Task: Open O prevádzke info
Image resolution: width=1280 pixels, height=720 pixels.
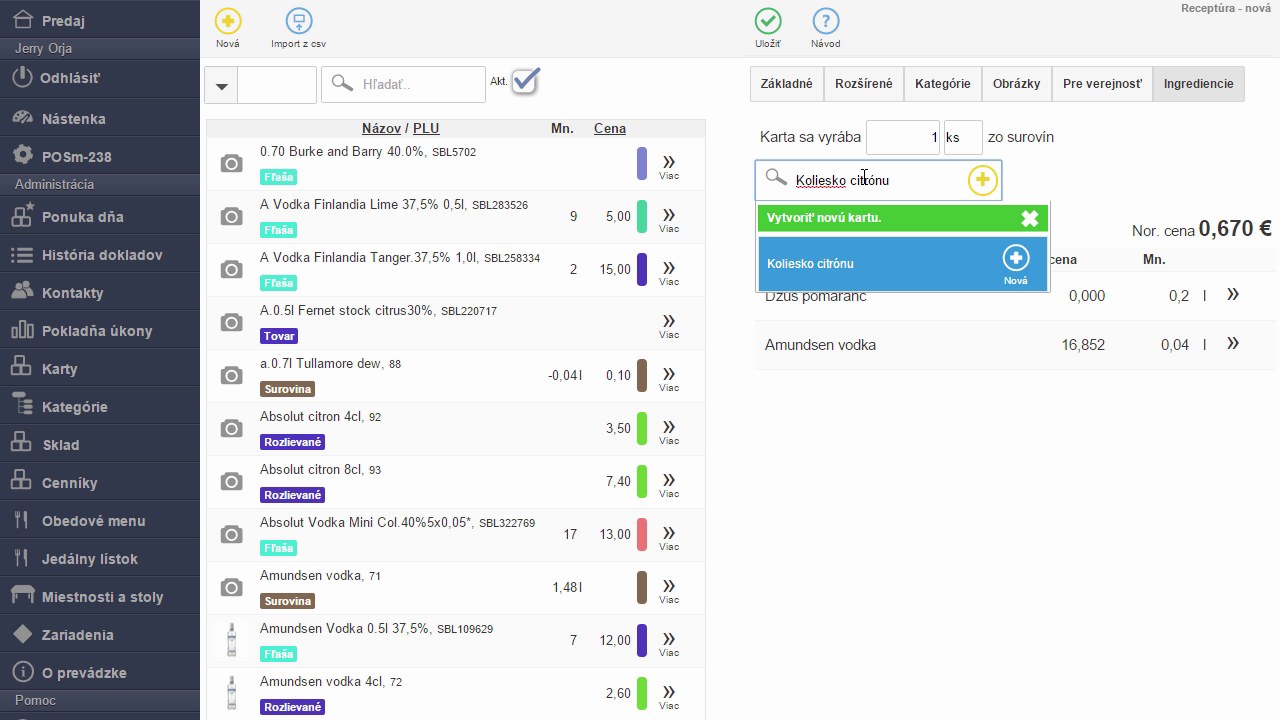Action: coord(100,673)
